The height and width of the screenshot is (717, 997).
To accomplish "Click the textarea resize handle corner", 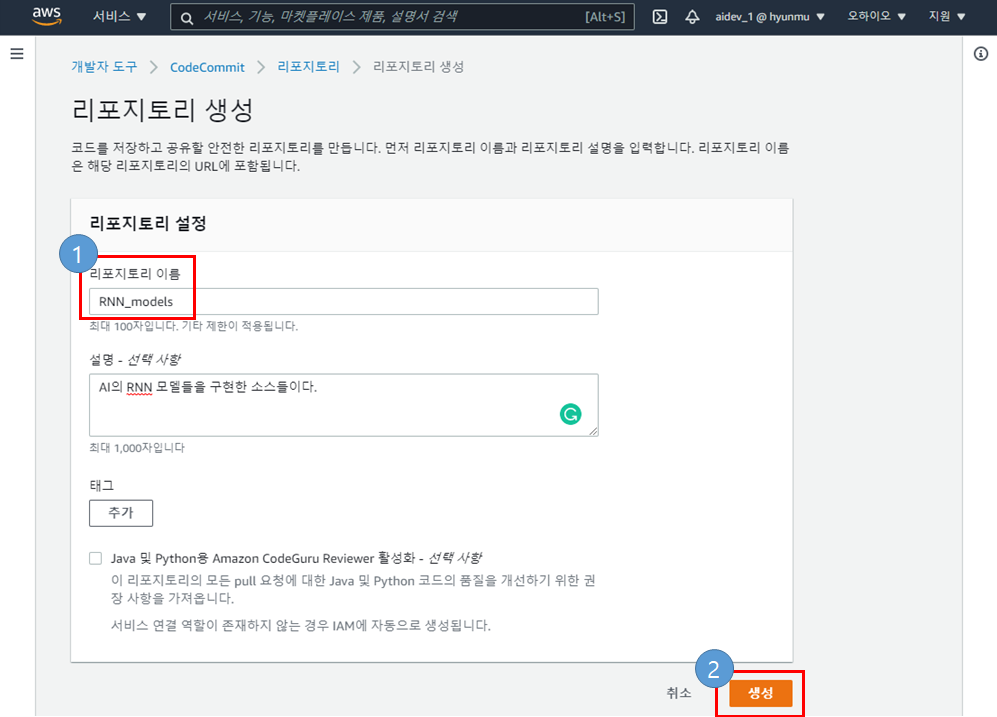I will (x=593, y=431).
